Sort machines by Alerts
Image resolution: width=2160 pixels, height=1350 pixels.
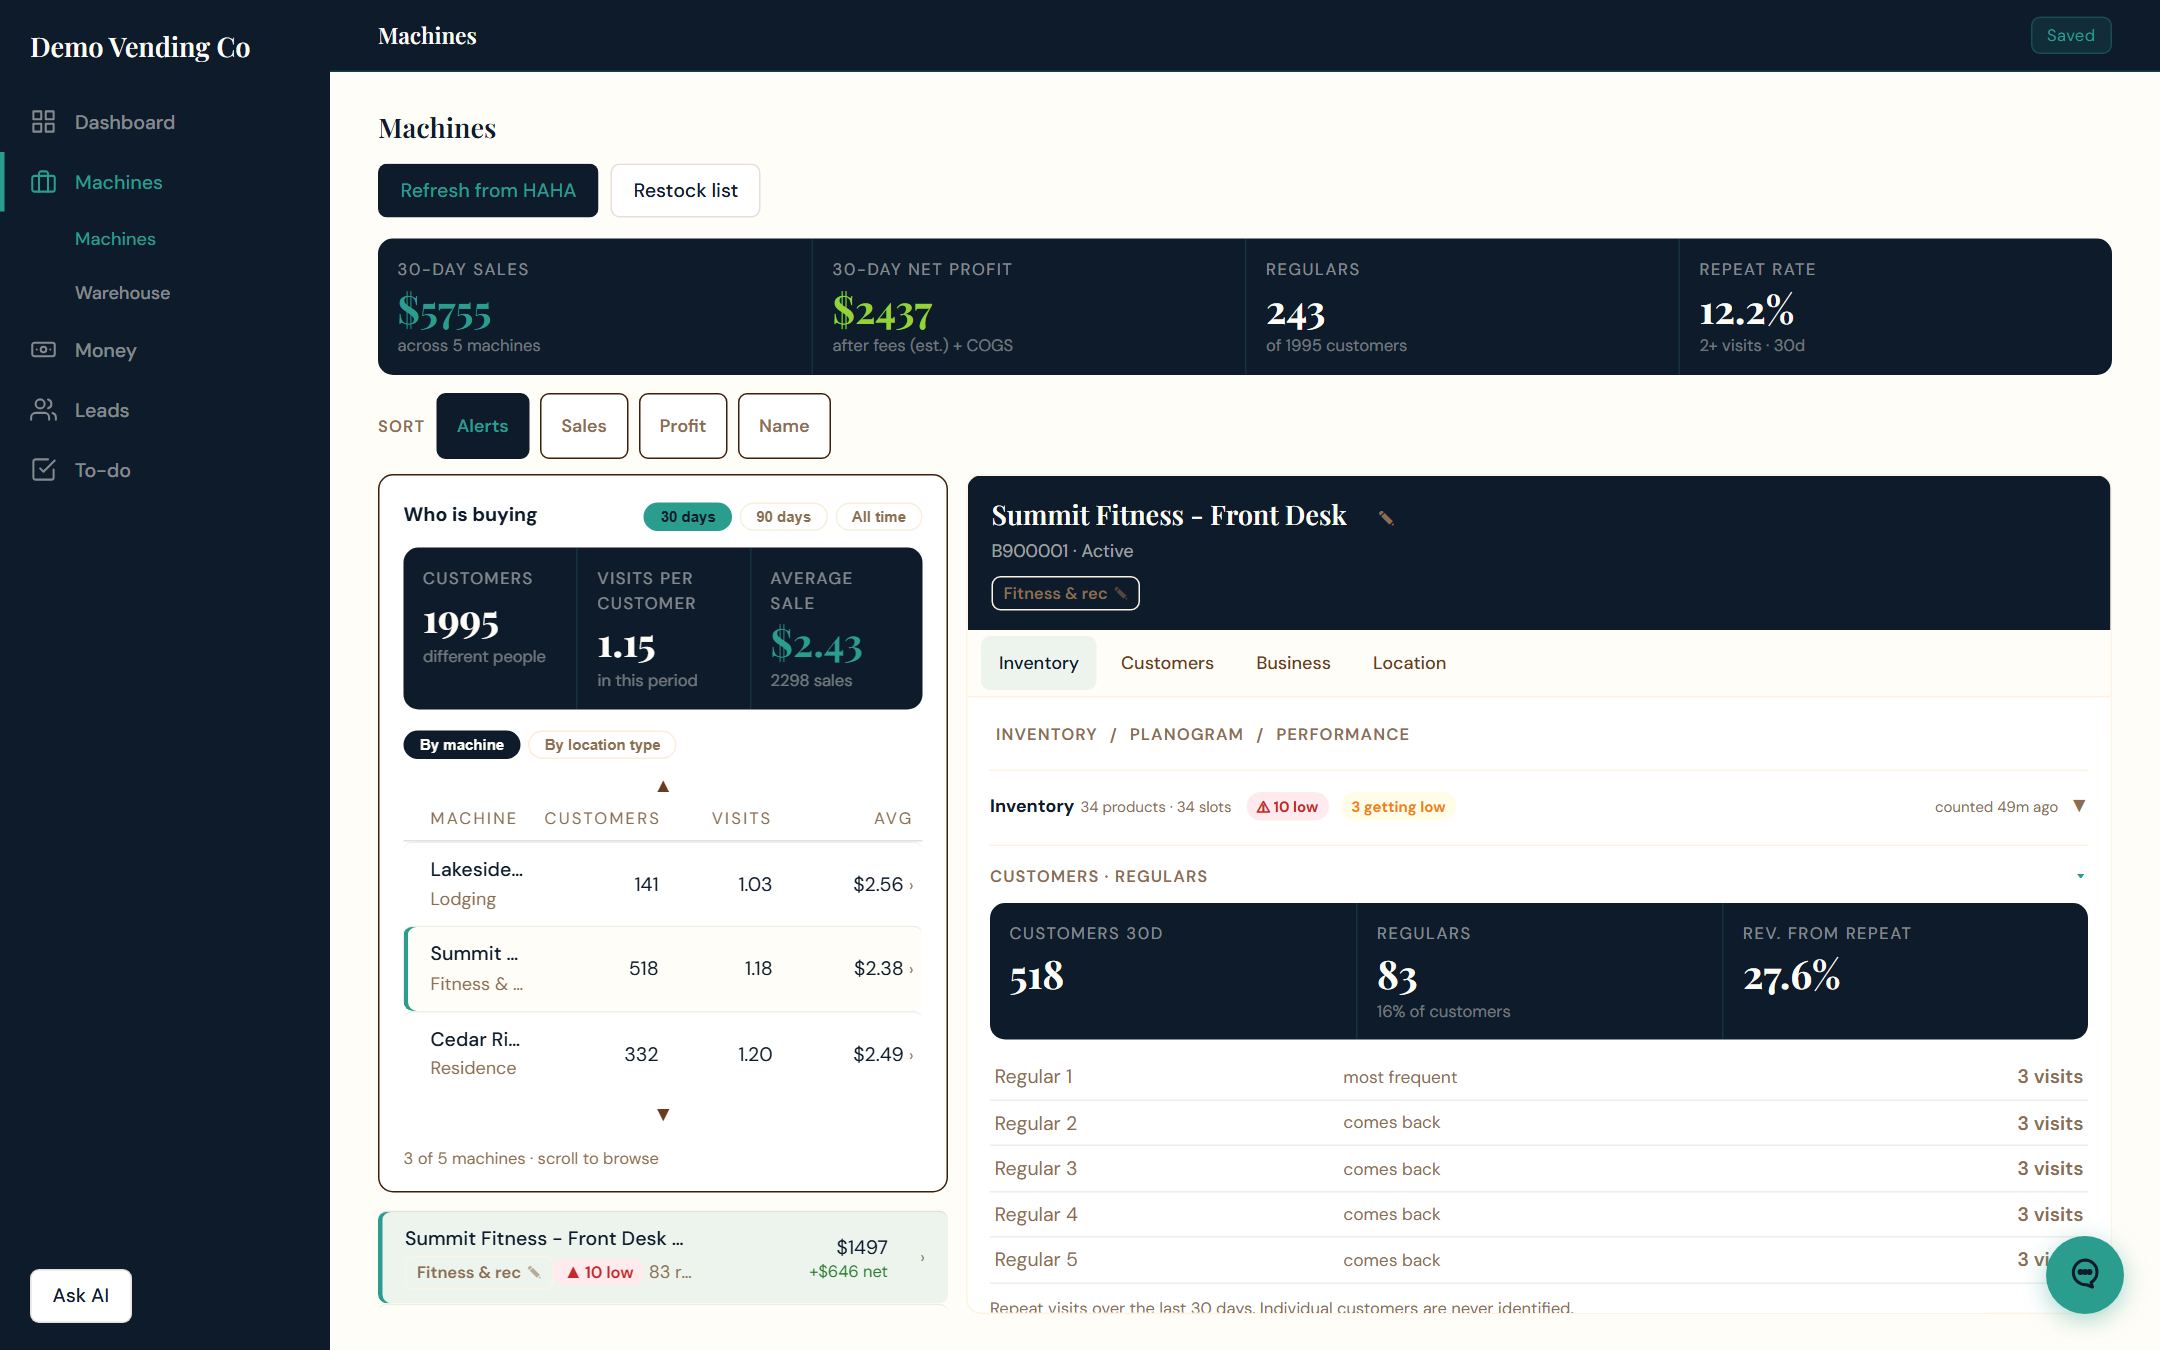tap(482, 426)
